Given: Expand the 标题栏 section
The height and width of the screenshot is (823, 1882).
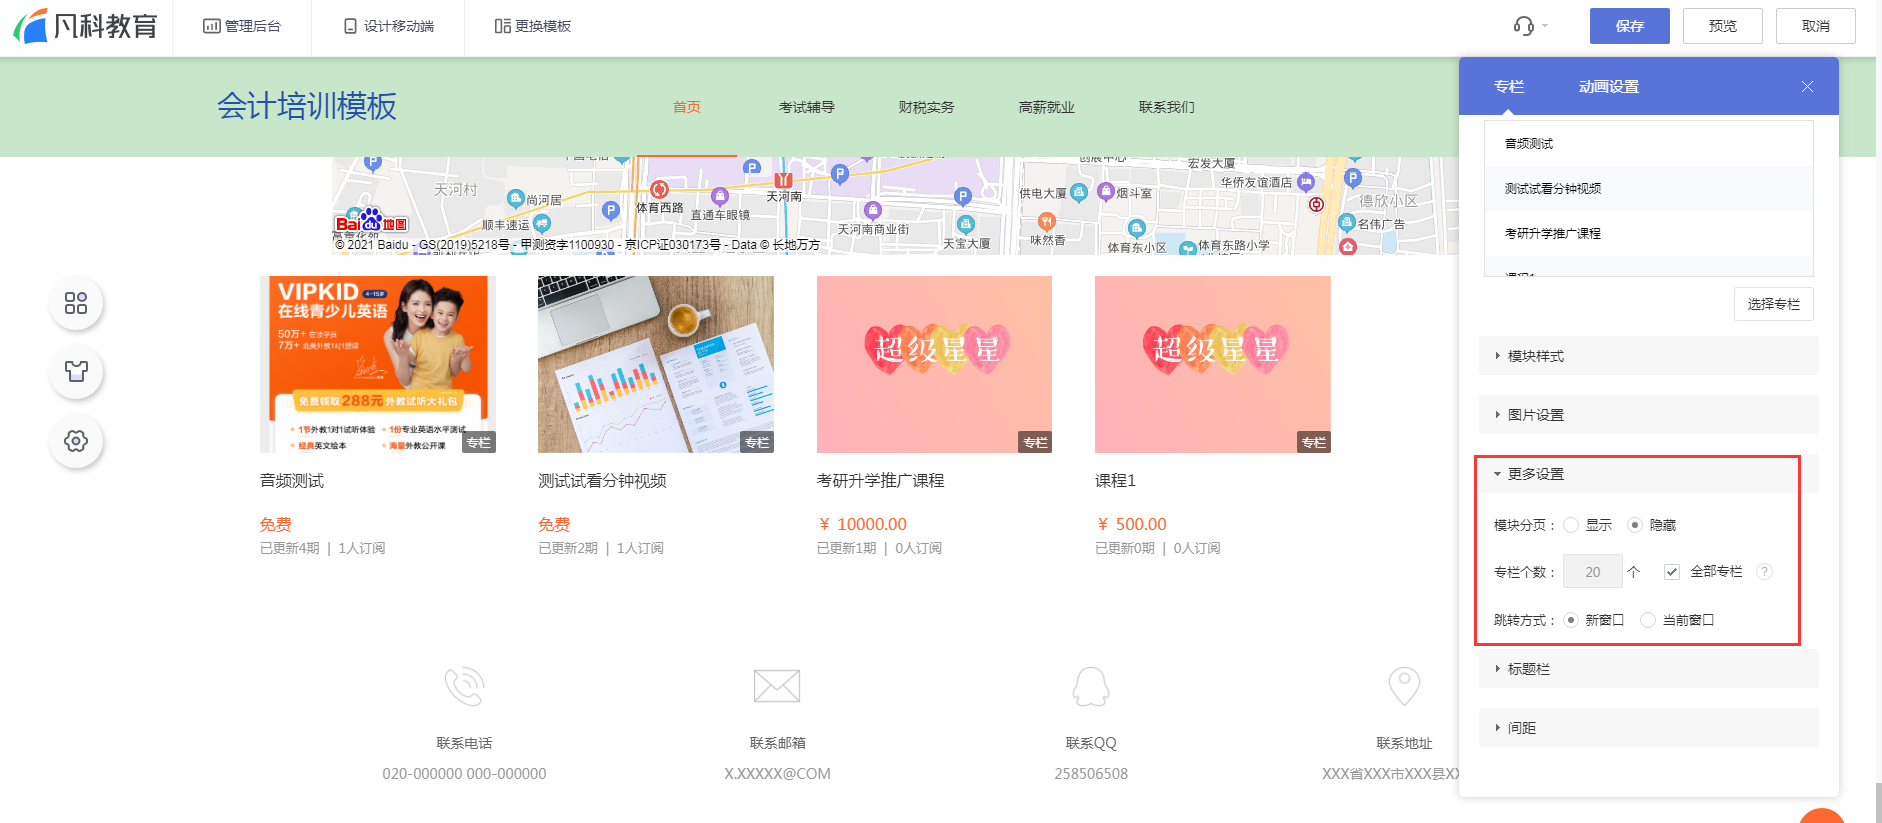Looking at the screenshot, I should [1649, 669].
